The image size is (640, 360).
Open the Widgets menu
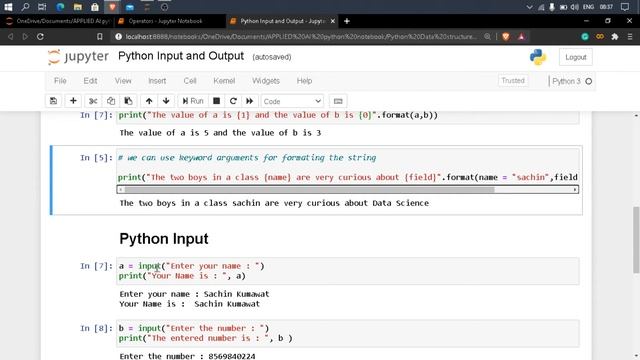[266, 81]
